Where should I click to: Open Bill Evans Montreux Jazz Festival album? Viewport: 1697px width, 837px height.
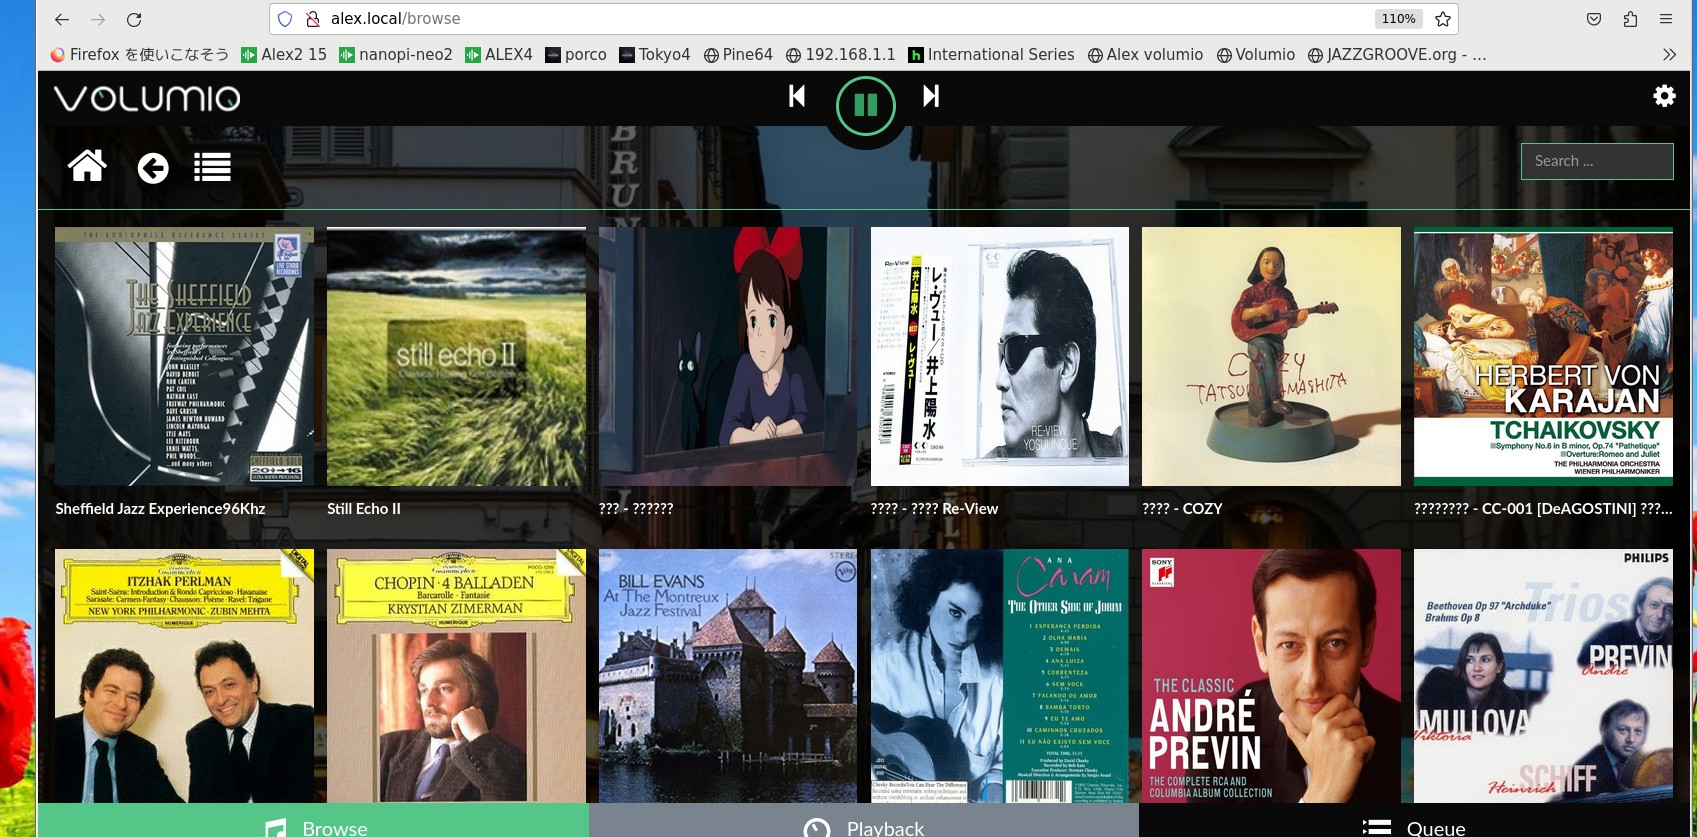coord(728,676)
